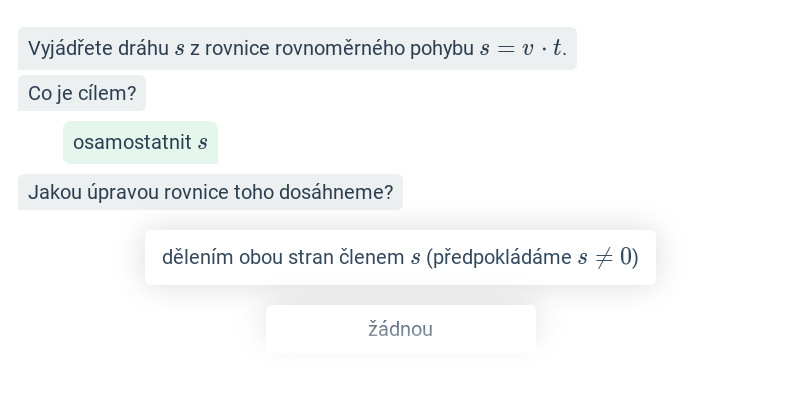Screen dimensions: 800x400
Task: Click the variable s in the green bubble
Action: pos(203,143)
